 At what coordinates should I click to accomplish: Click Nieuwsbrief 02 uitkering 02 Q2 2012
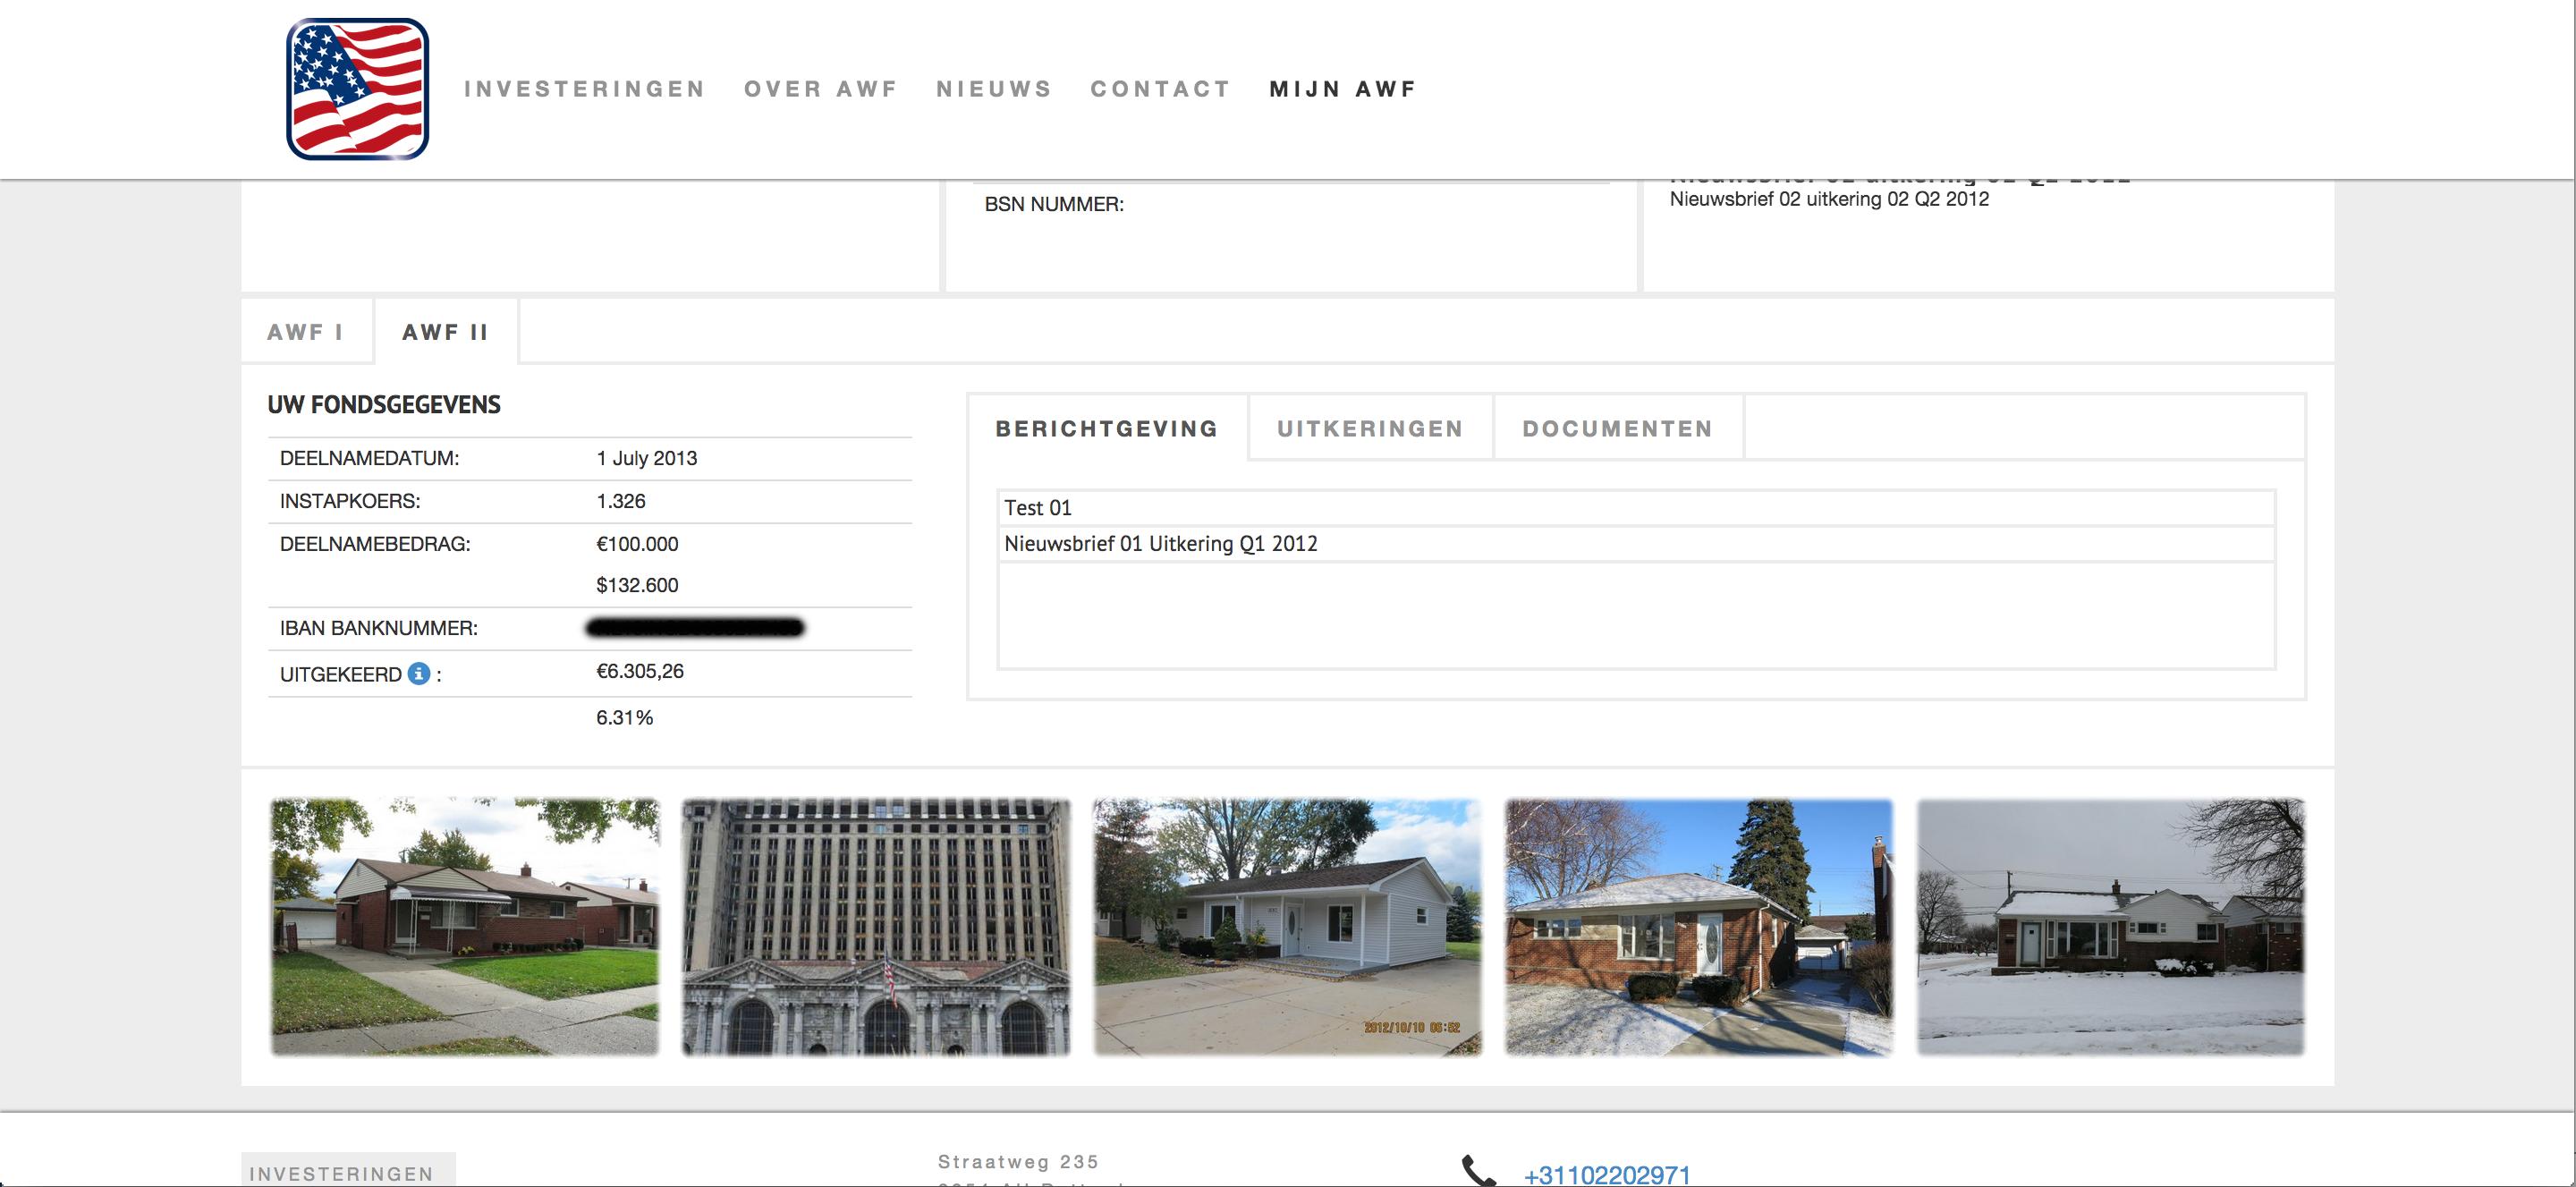tap(1828, 199)
